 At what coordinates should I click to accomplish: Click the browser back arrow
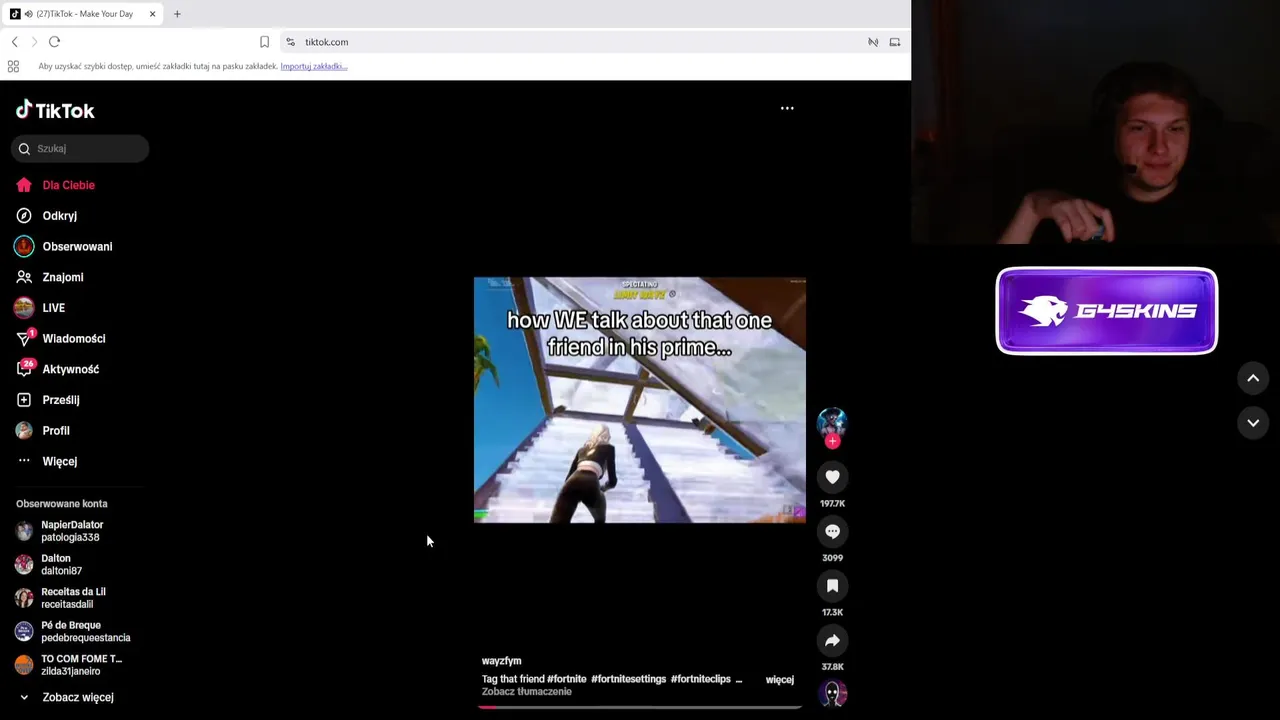14,42
